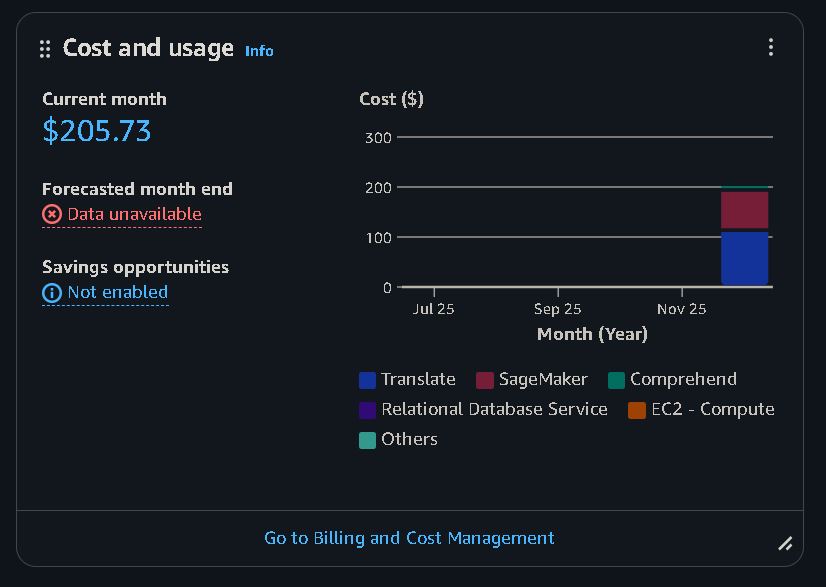This screenshot has height=587, width=826.
Task: Open the Info link next to Cost and usage
Action: (x=259, y=51)
